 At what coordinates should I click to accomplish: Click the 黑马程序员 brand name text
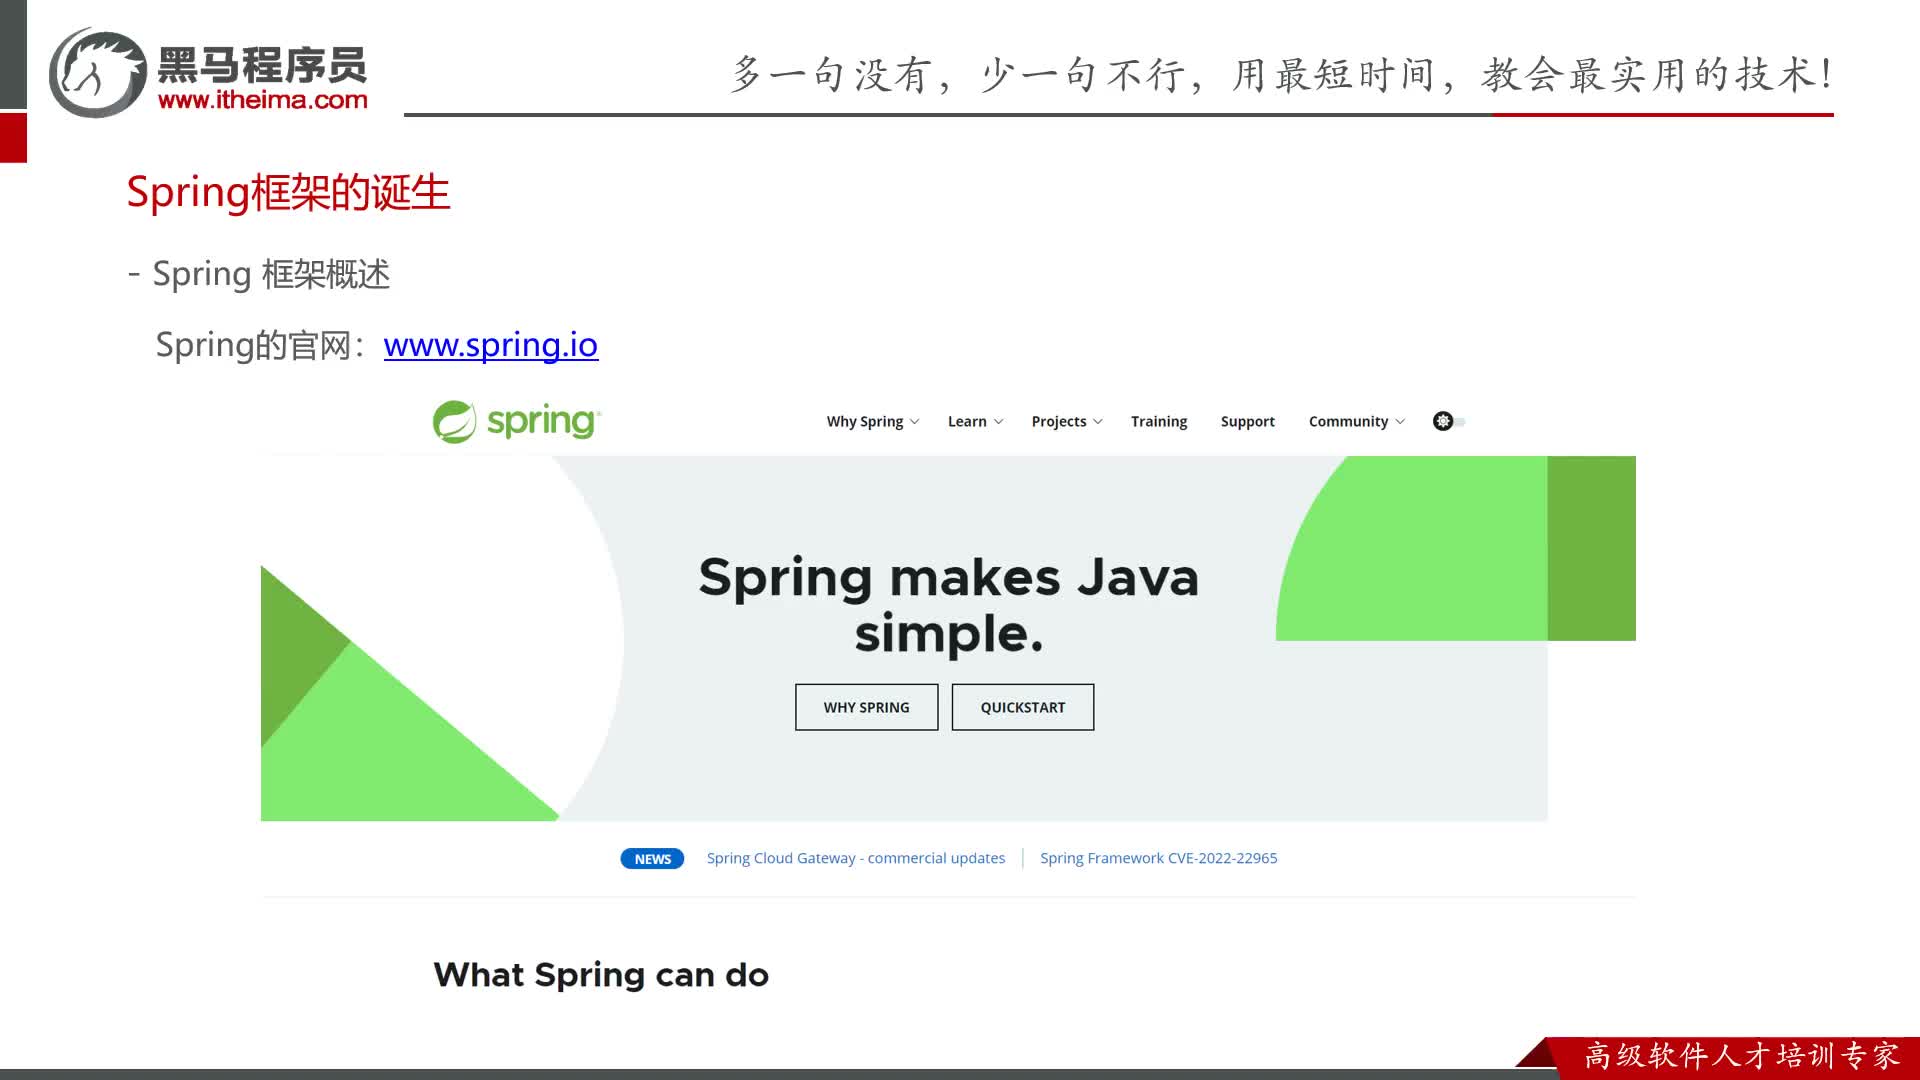click(x=262, y=65)
